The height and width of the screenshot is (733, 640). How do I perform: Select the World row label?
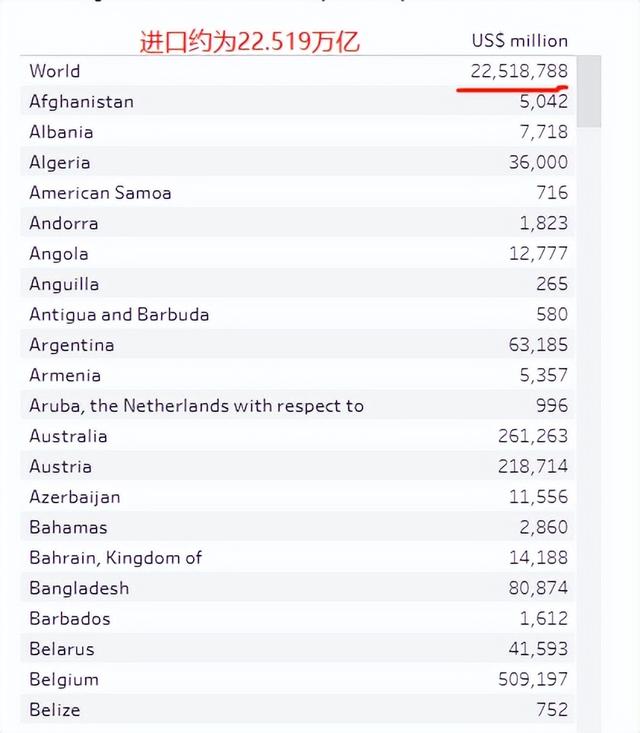click(55, 71)
